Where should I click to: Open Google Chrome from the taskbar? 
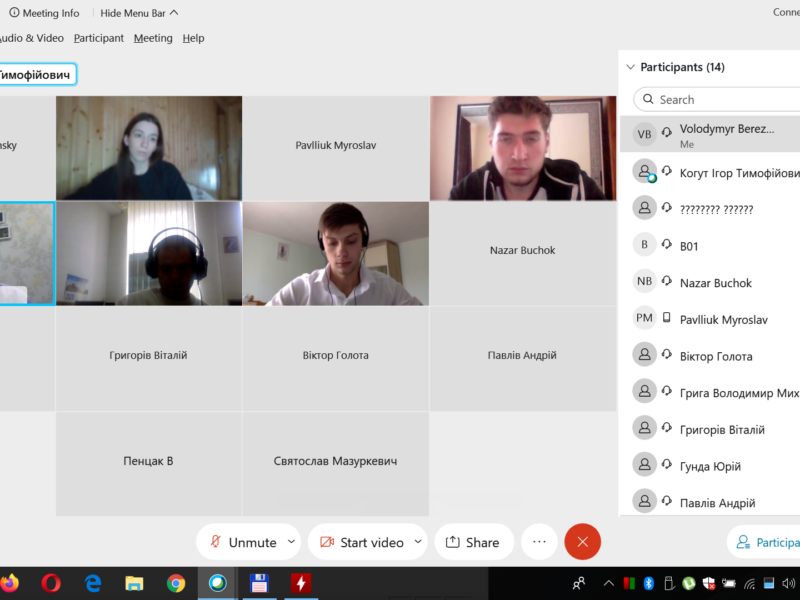pos(176,583)
